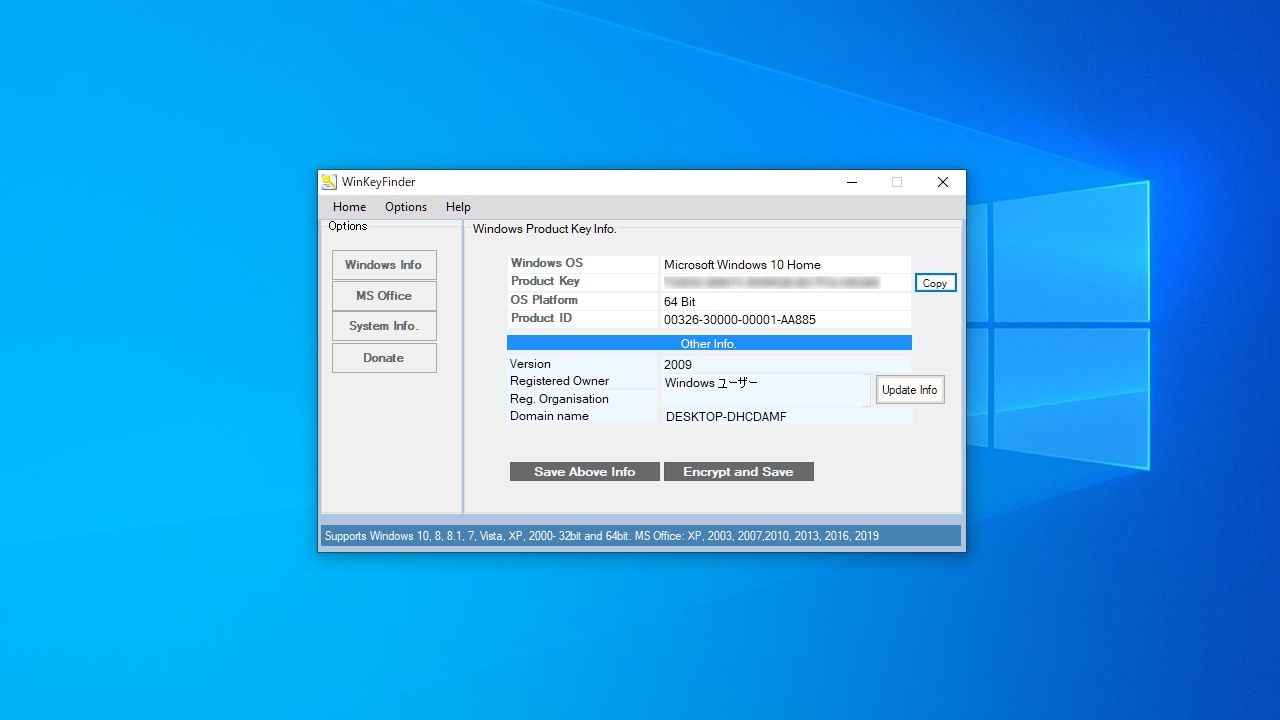Open the System Info. panel
Screen dimensions: 1280x720
384,326
